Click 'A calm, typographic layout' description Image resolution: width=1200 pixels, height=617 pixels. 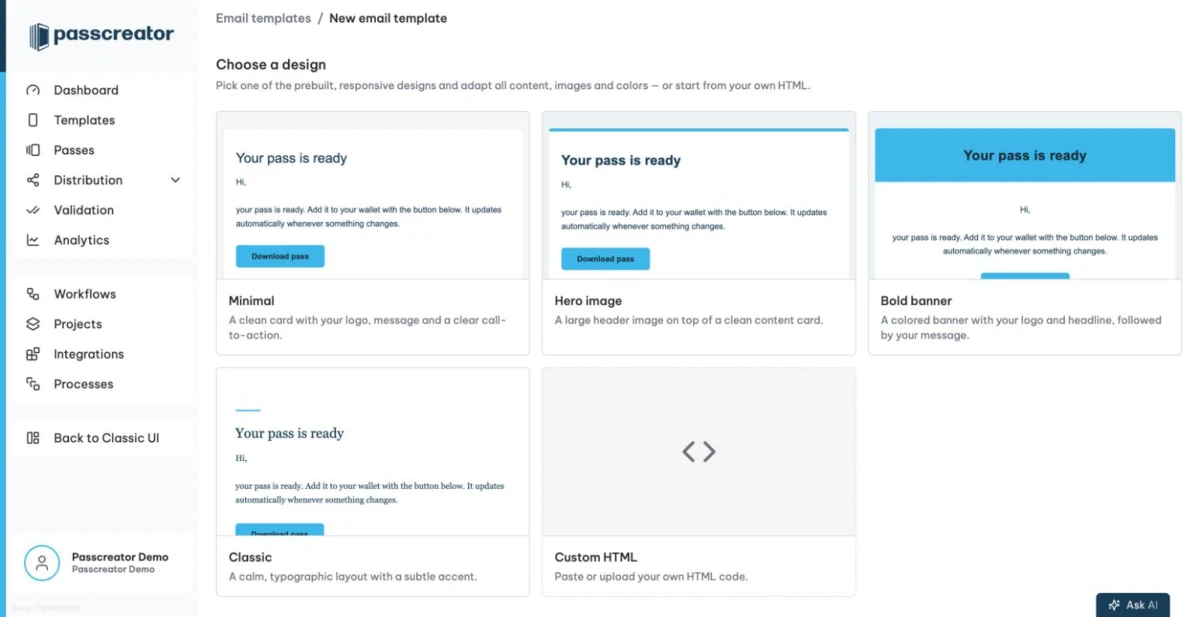tap(352, 576)
